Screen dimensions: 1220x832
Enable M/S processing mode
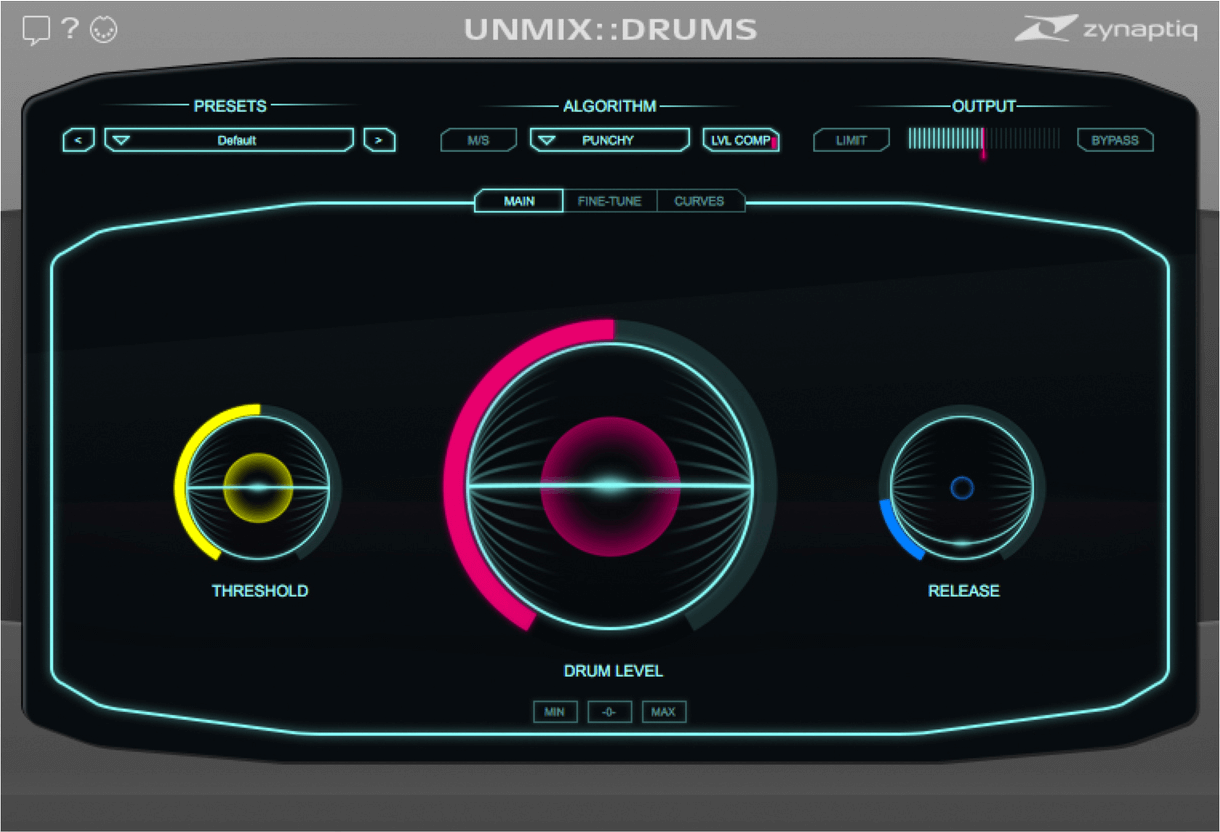tap(477, 139)
